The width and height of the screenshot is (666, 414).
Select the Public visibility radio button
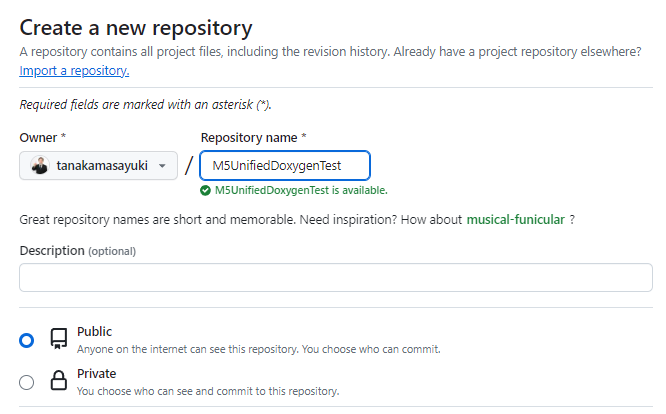click(27, 340)
